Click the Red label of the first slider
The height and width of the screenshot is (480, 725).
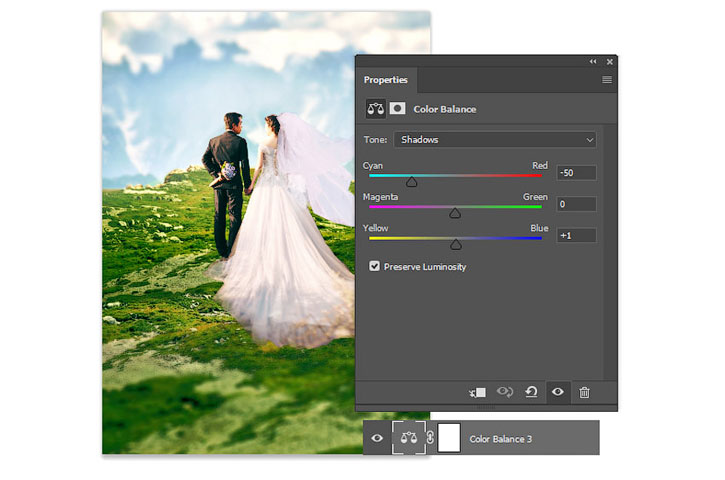tap(540, 166)
